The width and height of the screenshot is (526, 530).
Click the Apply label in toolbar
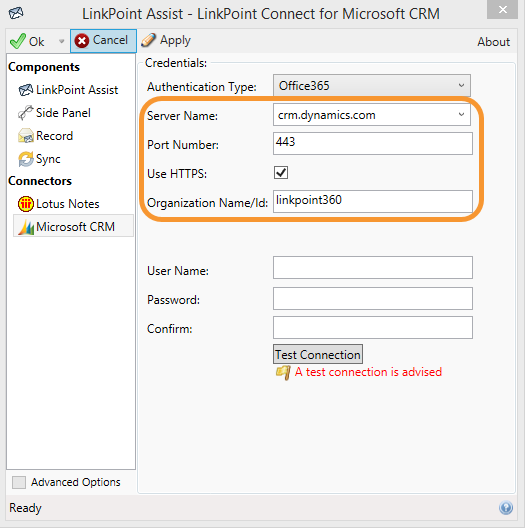coord(175,41)
